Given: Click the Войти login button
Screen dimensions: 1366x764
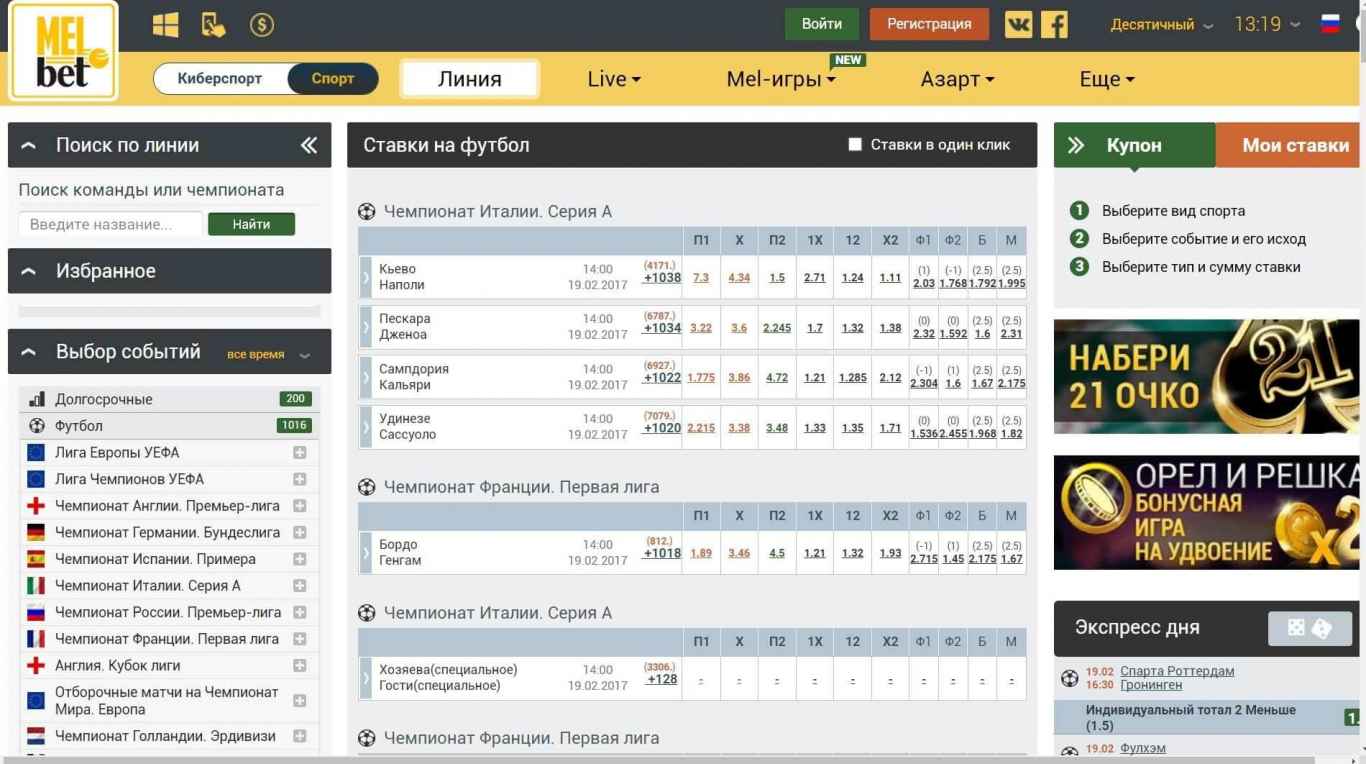Looking at the screenshot, I should [821, 24].
